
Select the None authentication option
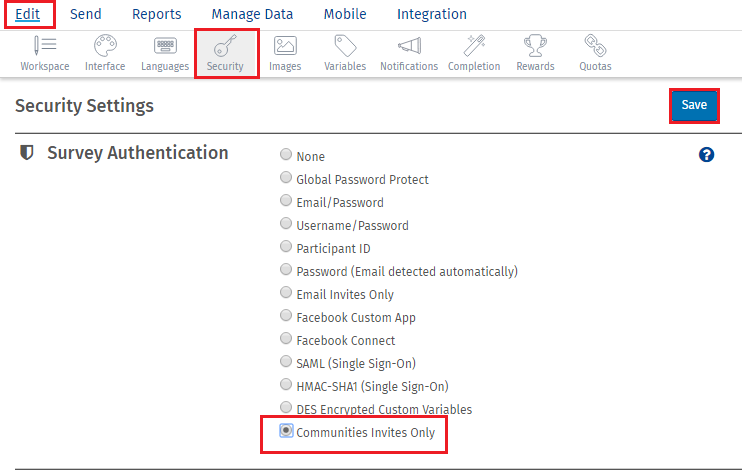pyautogui.click(x=287, y=155)
